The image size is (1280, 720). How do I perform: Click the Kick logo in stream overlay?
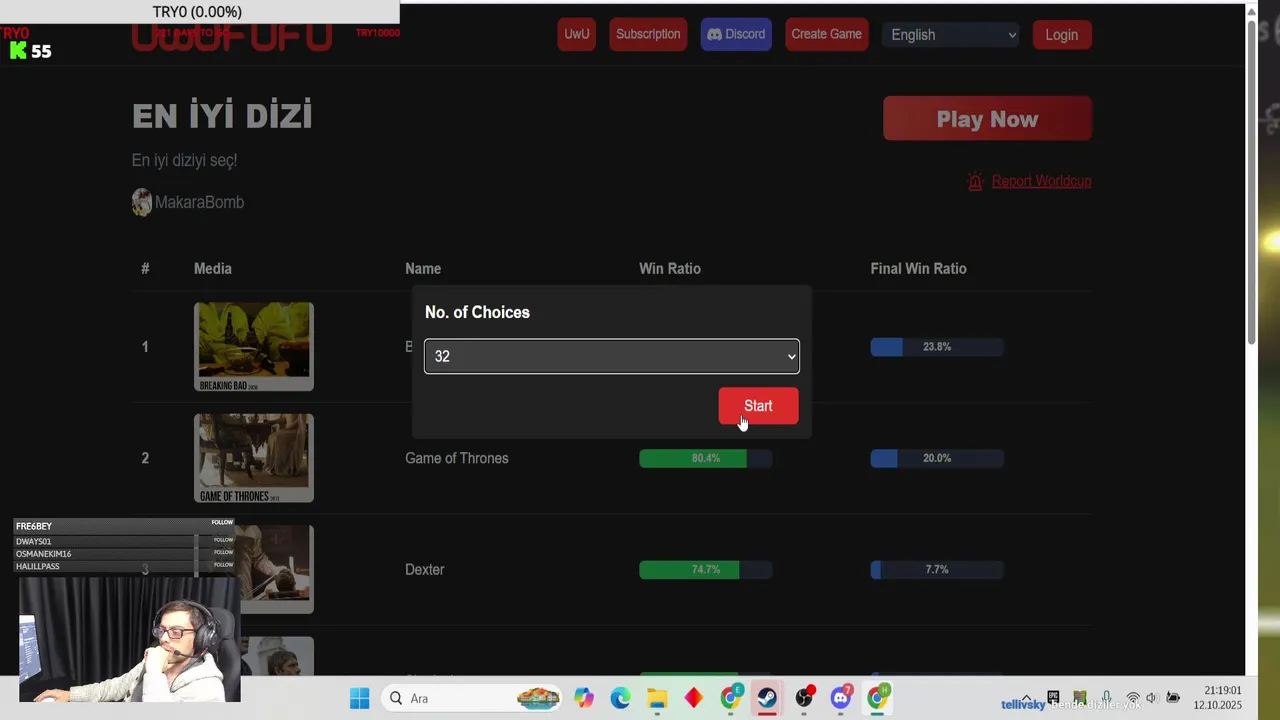pyautogui.click(x=18, y=51)
